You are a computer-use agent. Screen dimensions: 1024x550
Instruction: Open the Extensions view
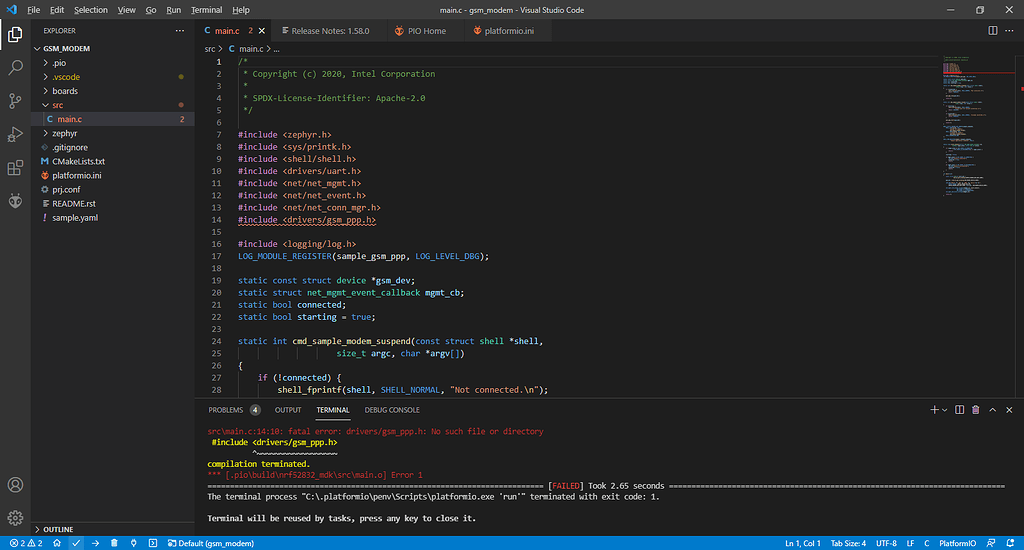click(x=15, y=168)
